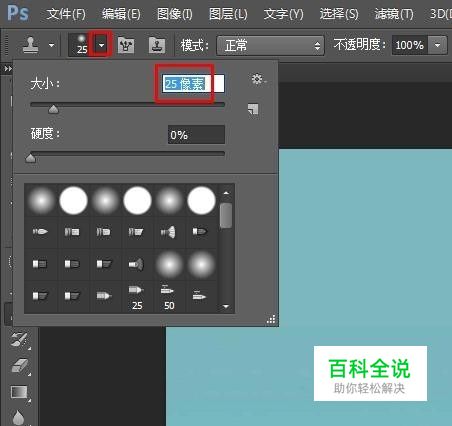This screenshot has height=426, width=452.
Task: Open the brush picker gear settings menu
Action: click(258, 79)
